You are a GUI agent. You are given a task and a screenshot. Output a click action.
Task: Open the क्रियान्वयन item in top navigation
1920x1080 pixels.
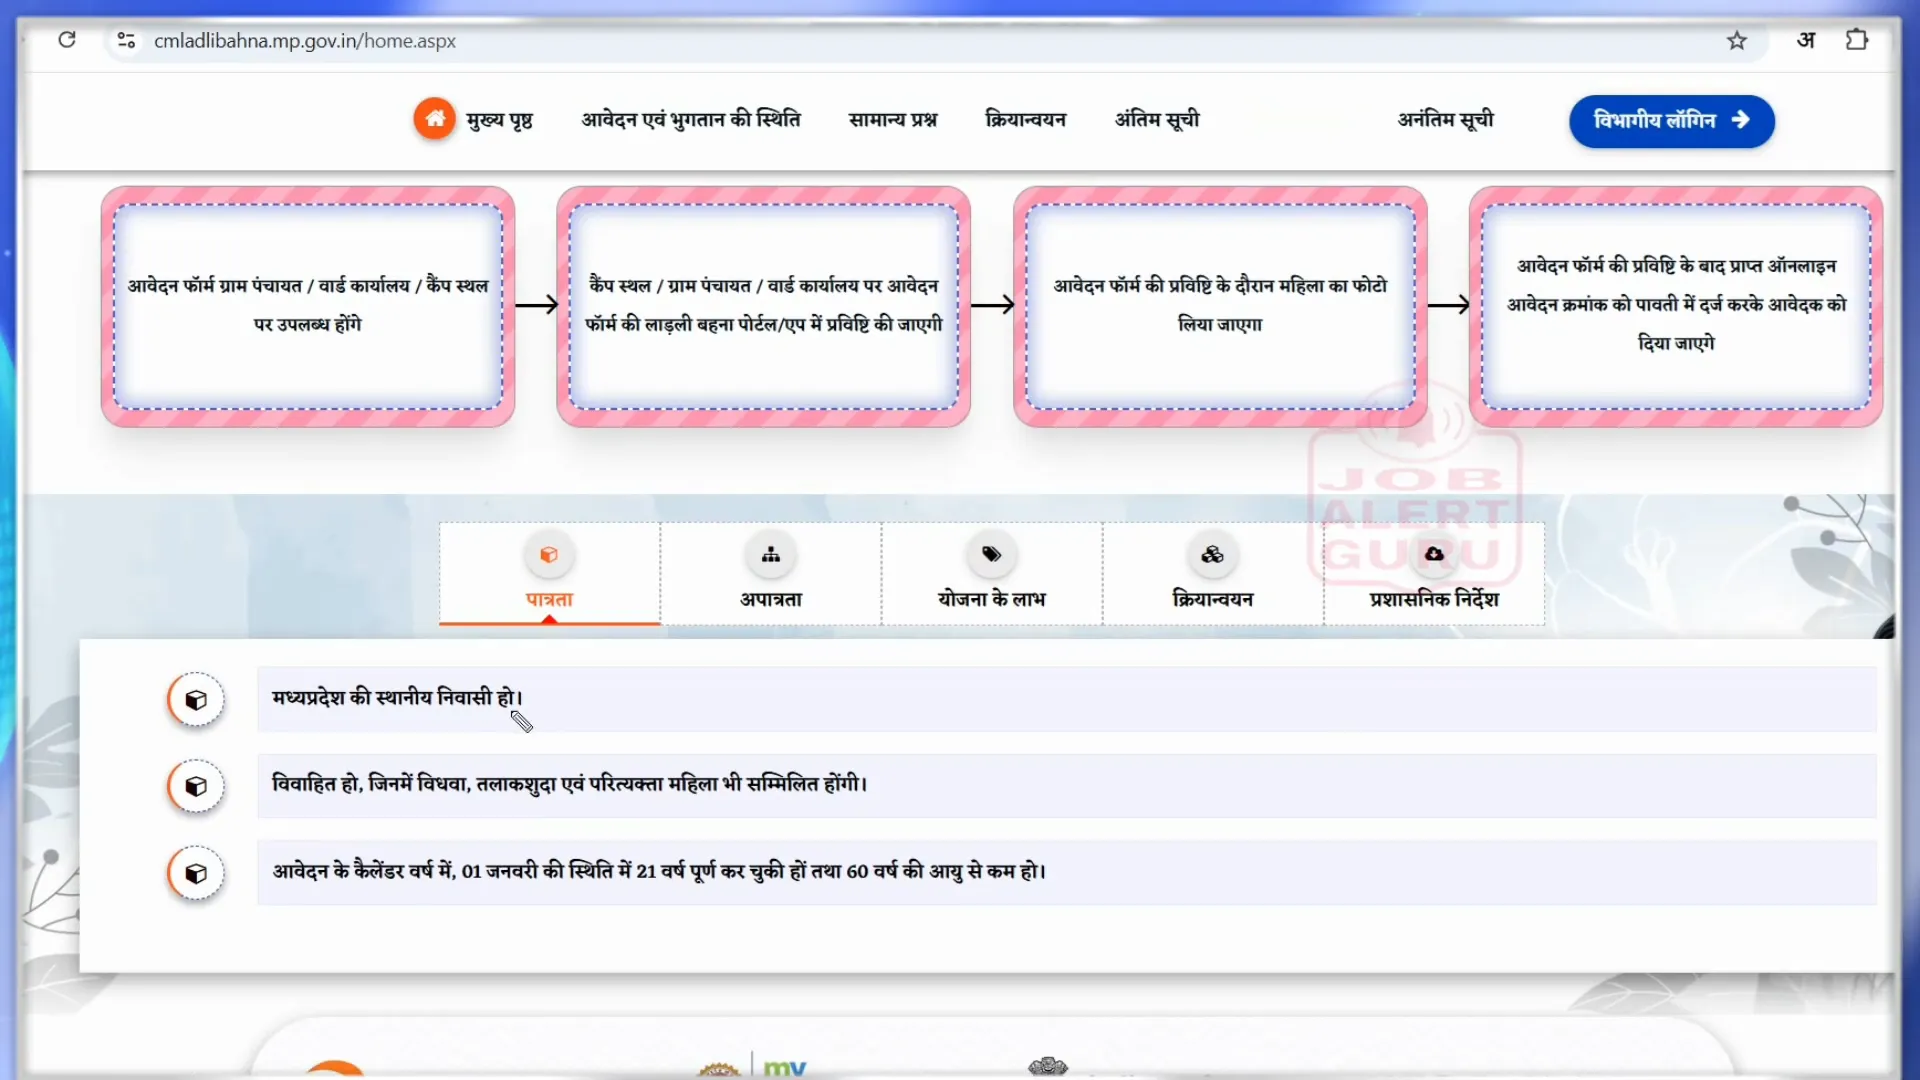(1026, 120)
